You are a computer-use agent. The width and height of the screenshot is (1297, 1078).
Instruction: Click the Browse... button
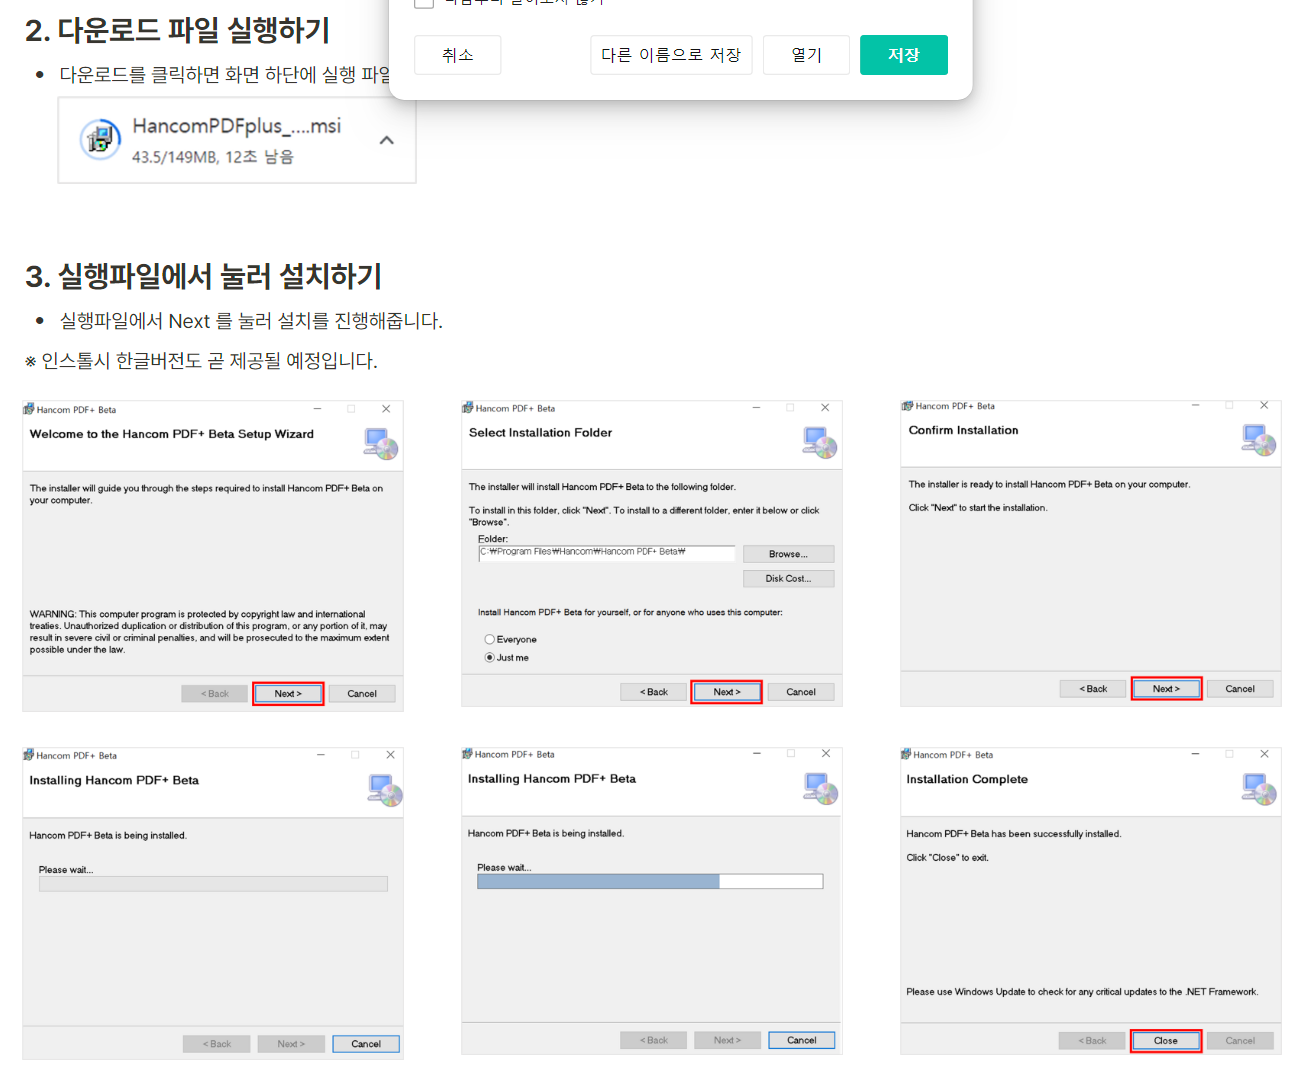coord(788,554)
